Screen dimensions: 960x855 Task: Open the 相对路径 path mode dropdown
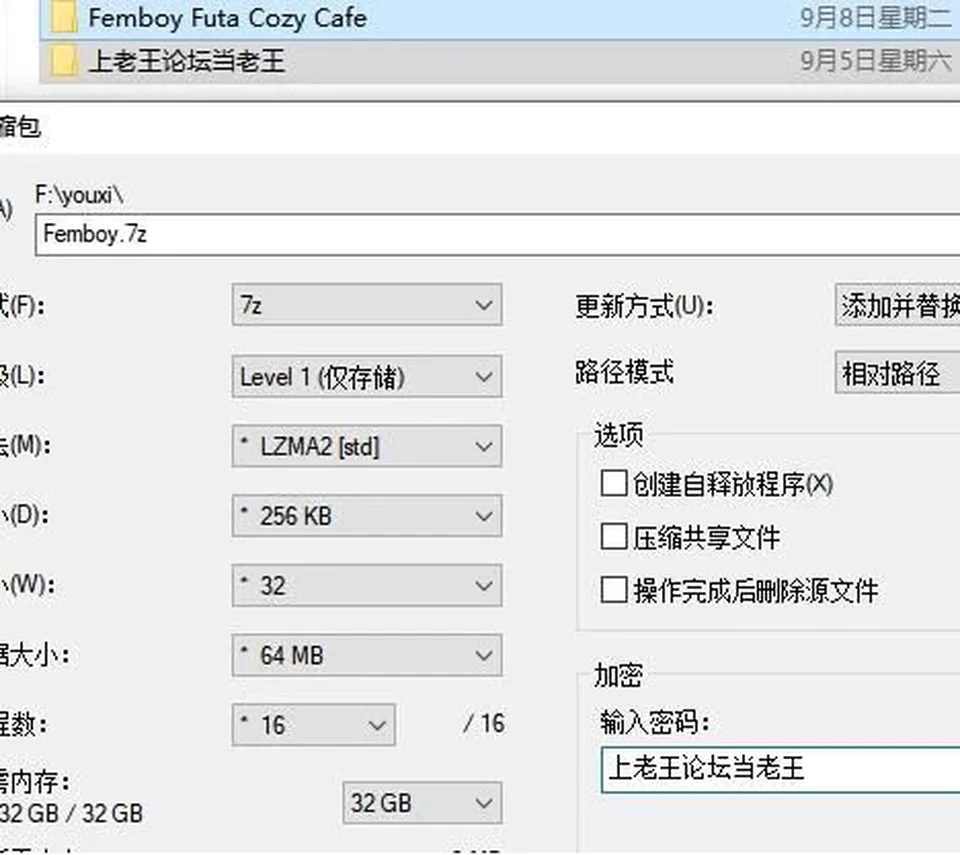pos(898,372)
